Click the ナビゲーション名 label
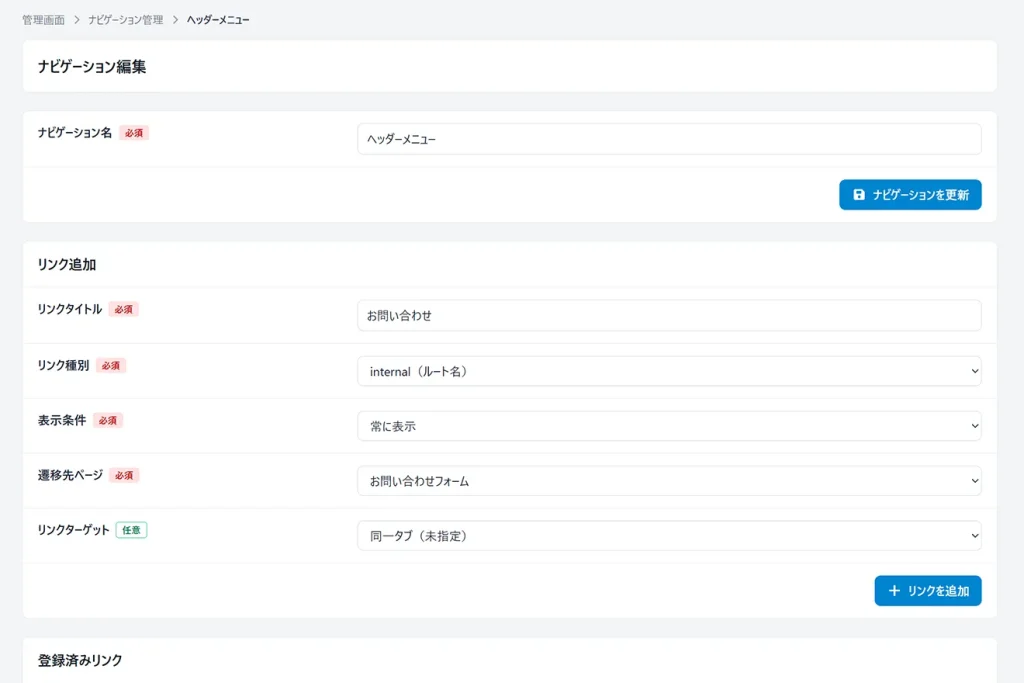The width and height of the screenshot is (1024, 683). click(74, 133)
